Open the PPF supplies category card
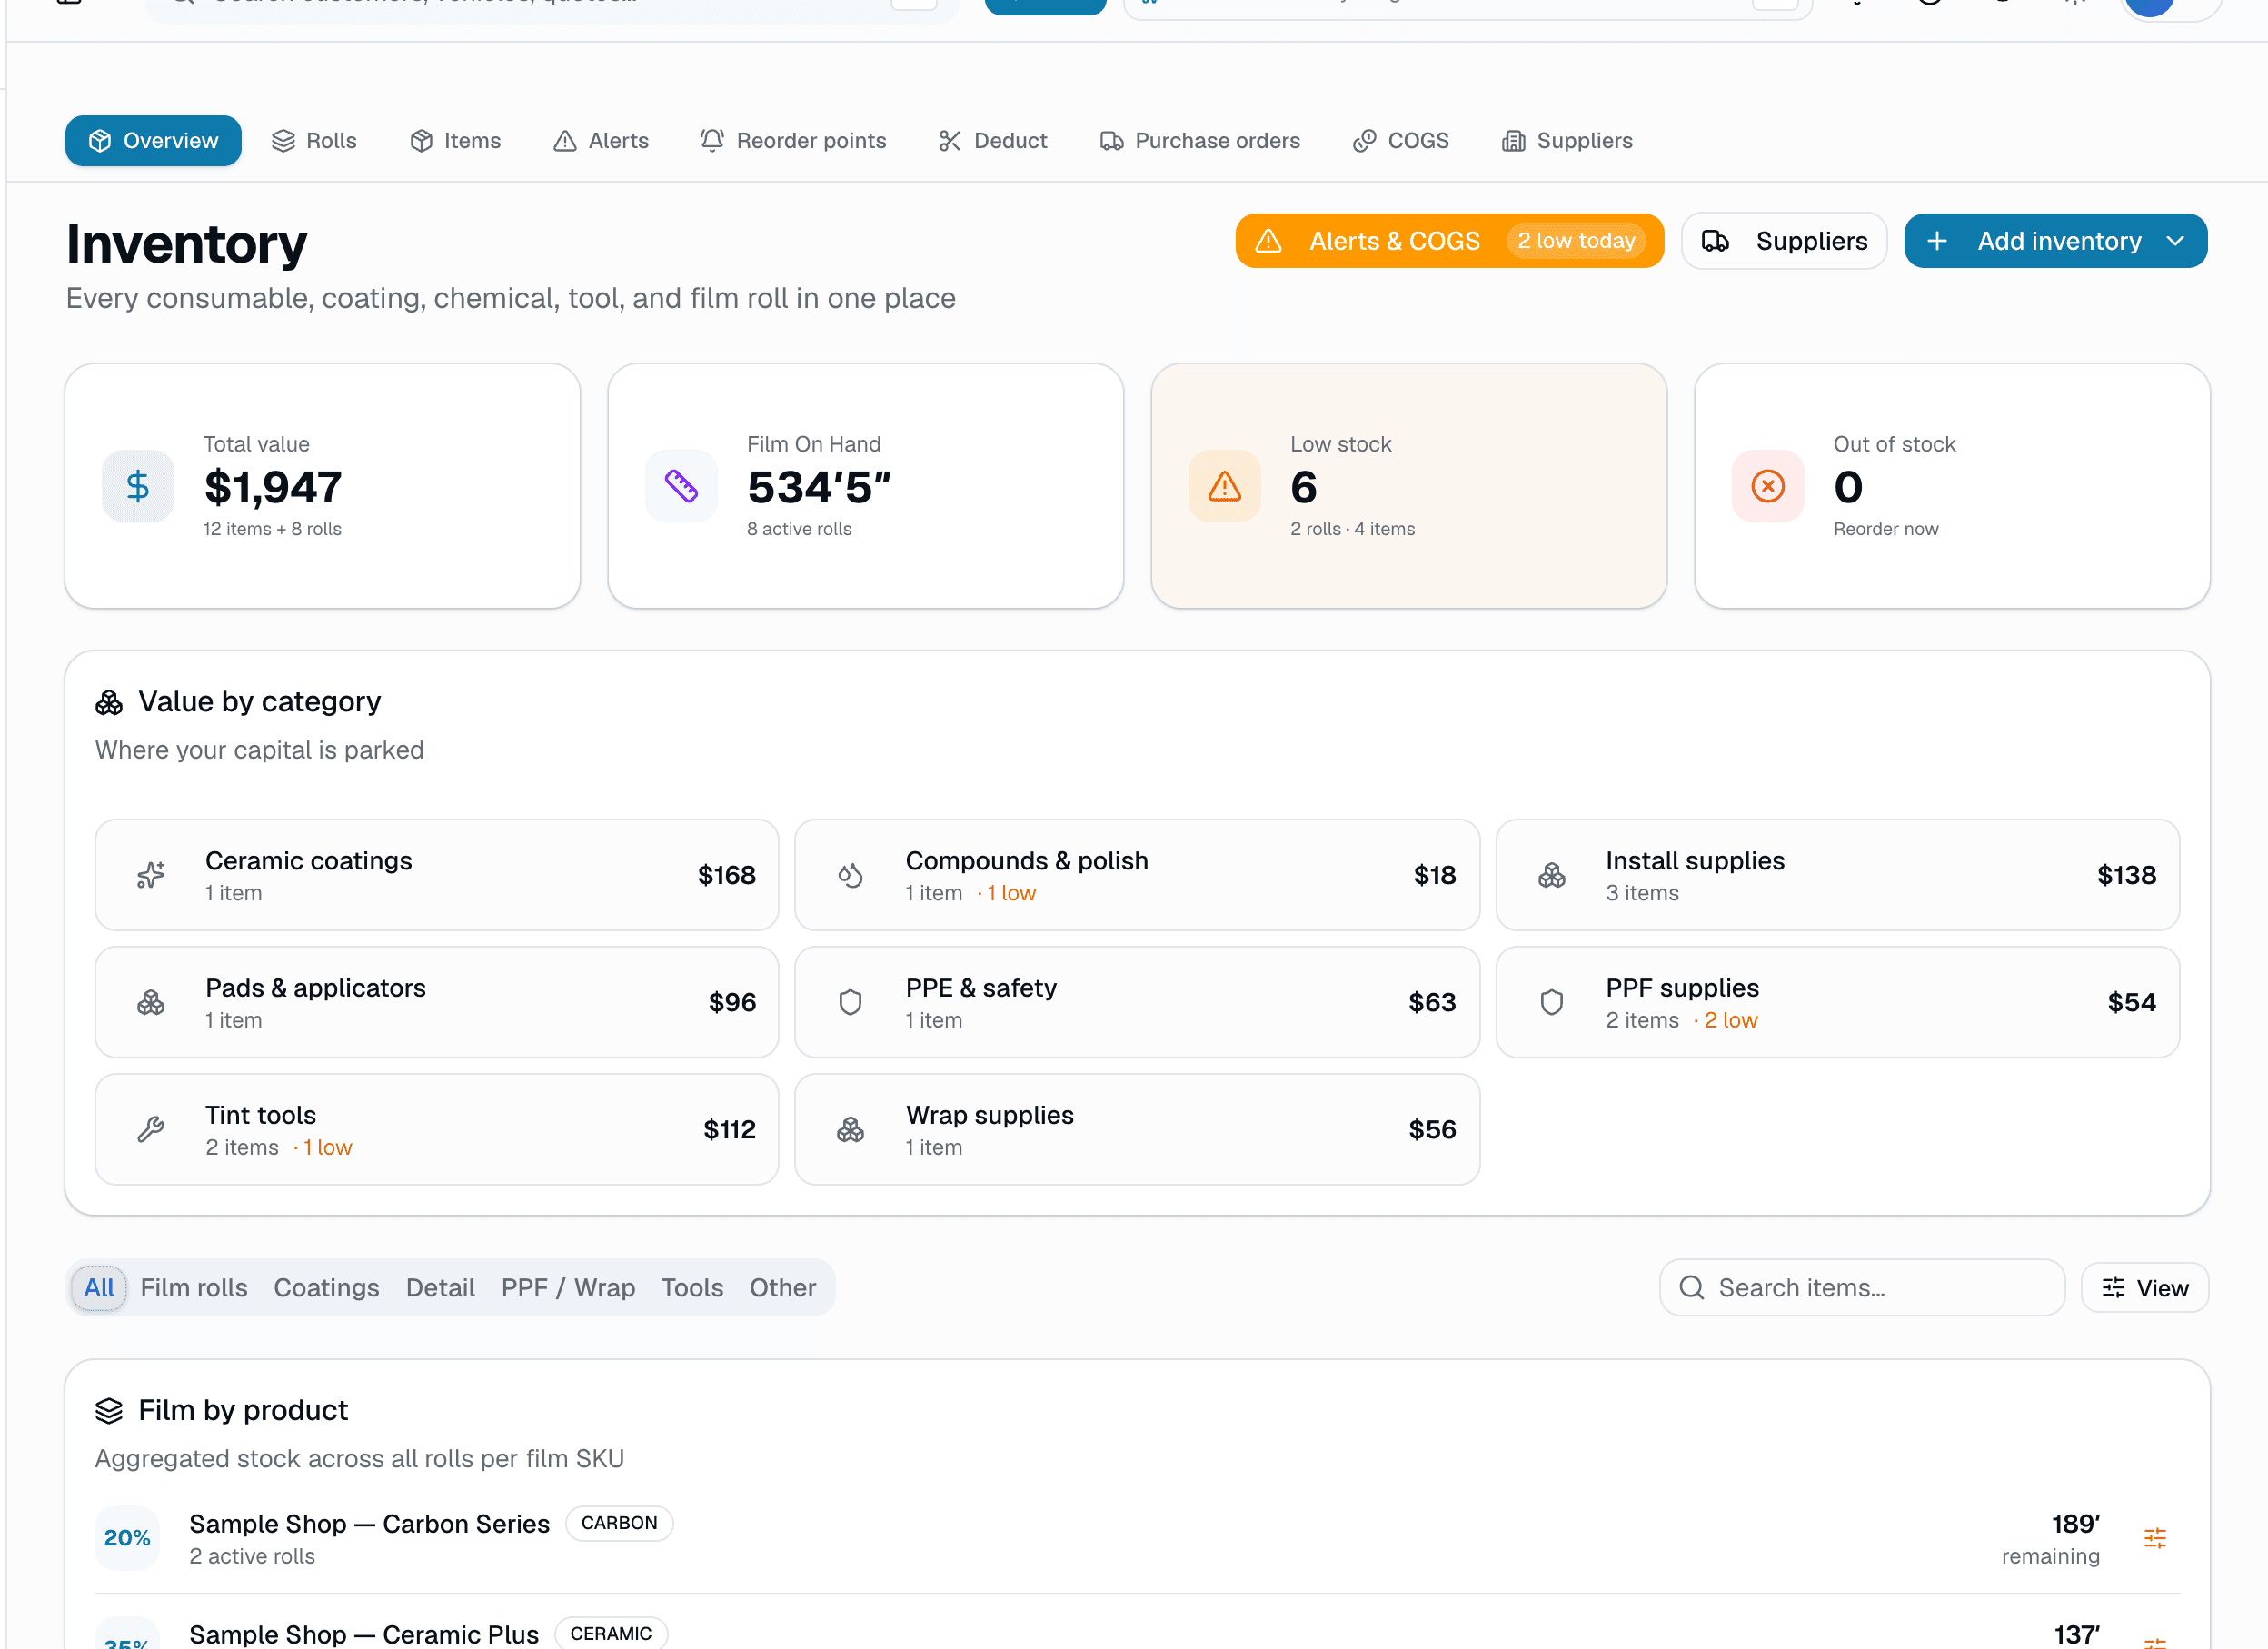The width and height of the screenshot is (2268, 1649). click(1836, 1002)
